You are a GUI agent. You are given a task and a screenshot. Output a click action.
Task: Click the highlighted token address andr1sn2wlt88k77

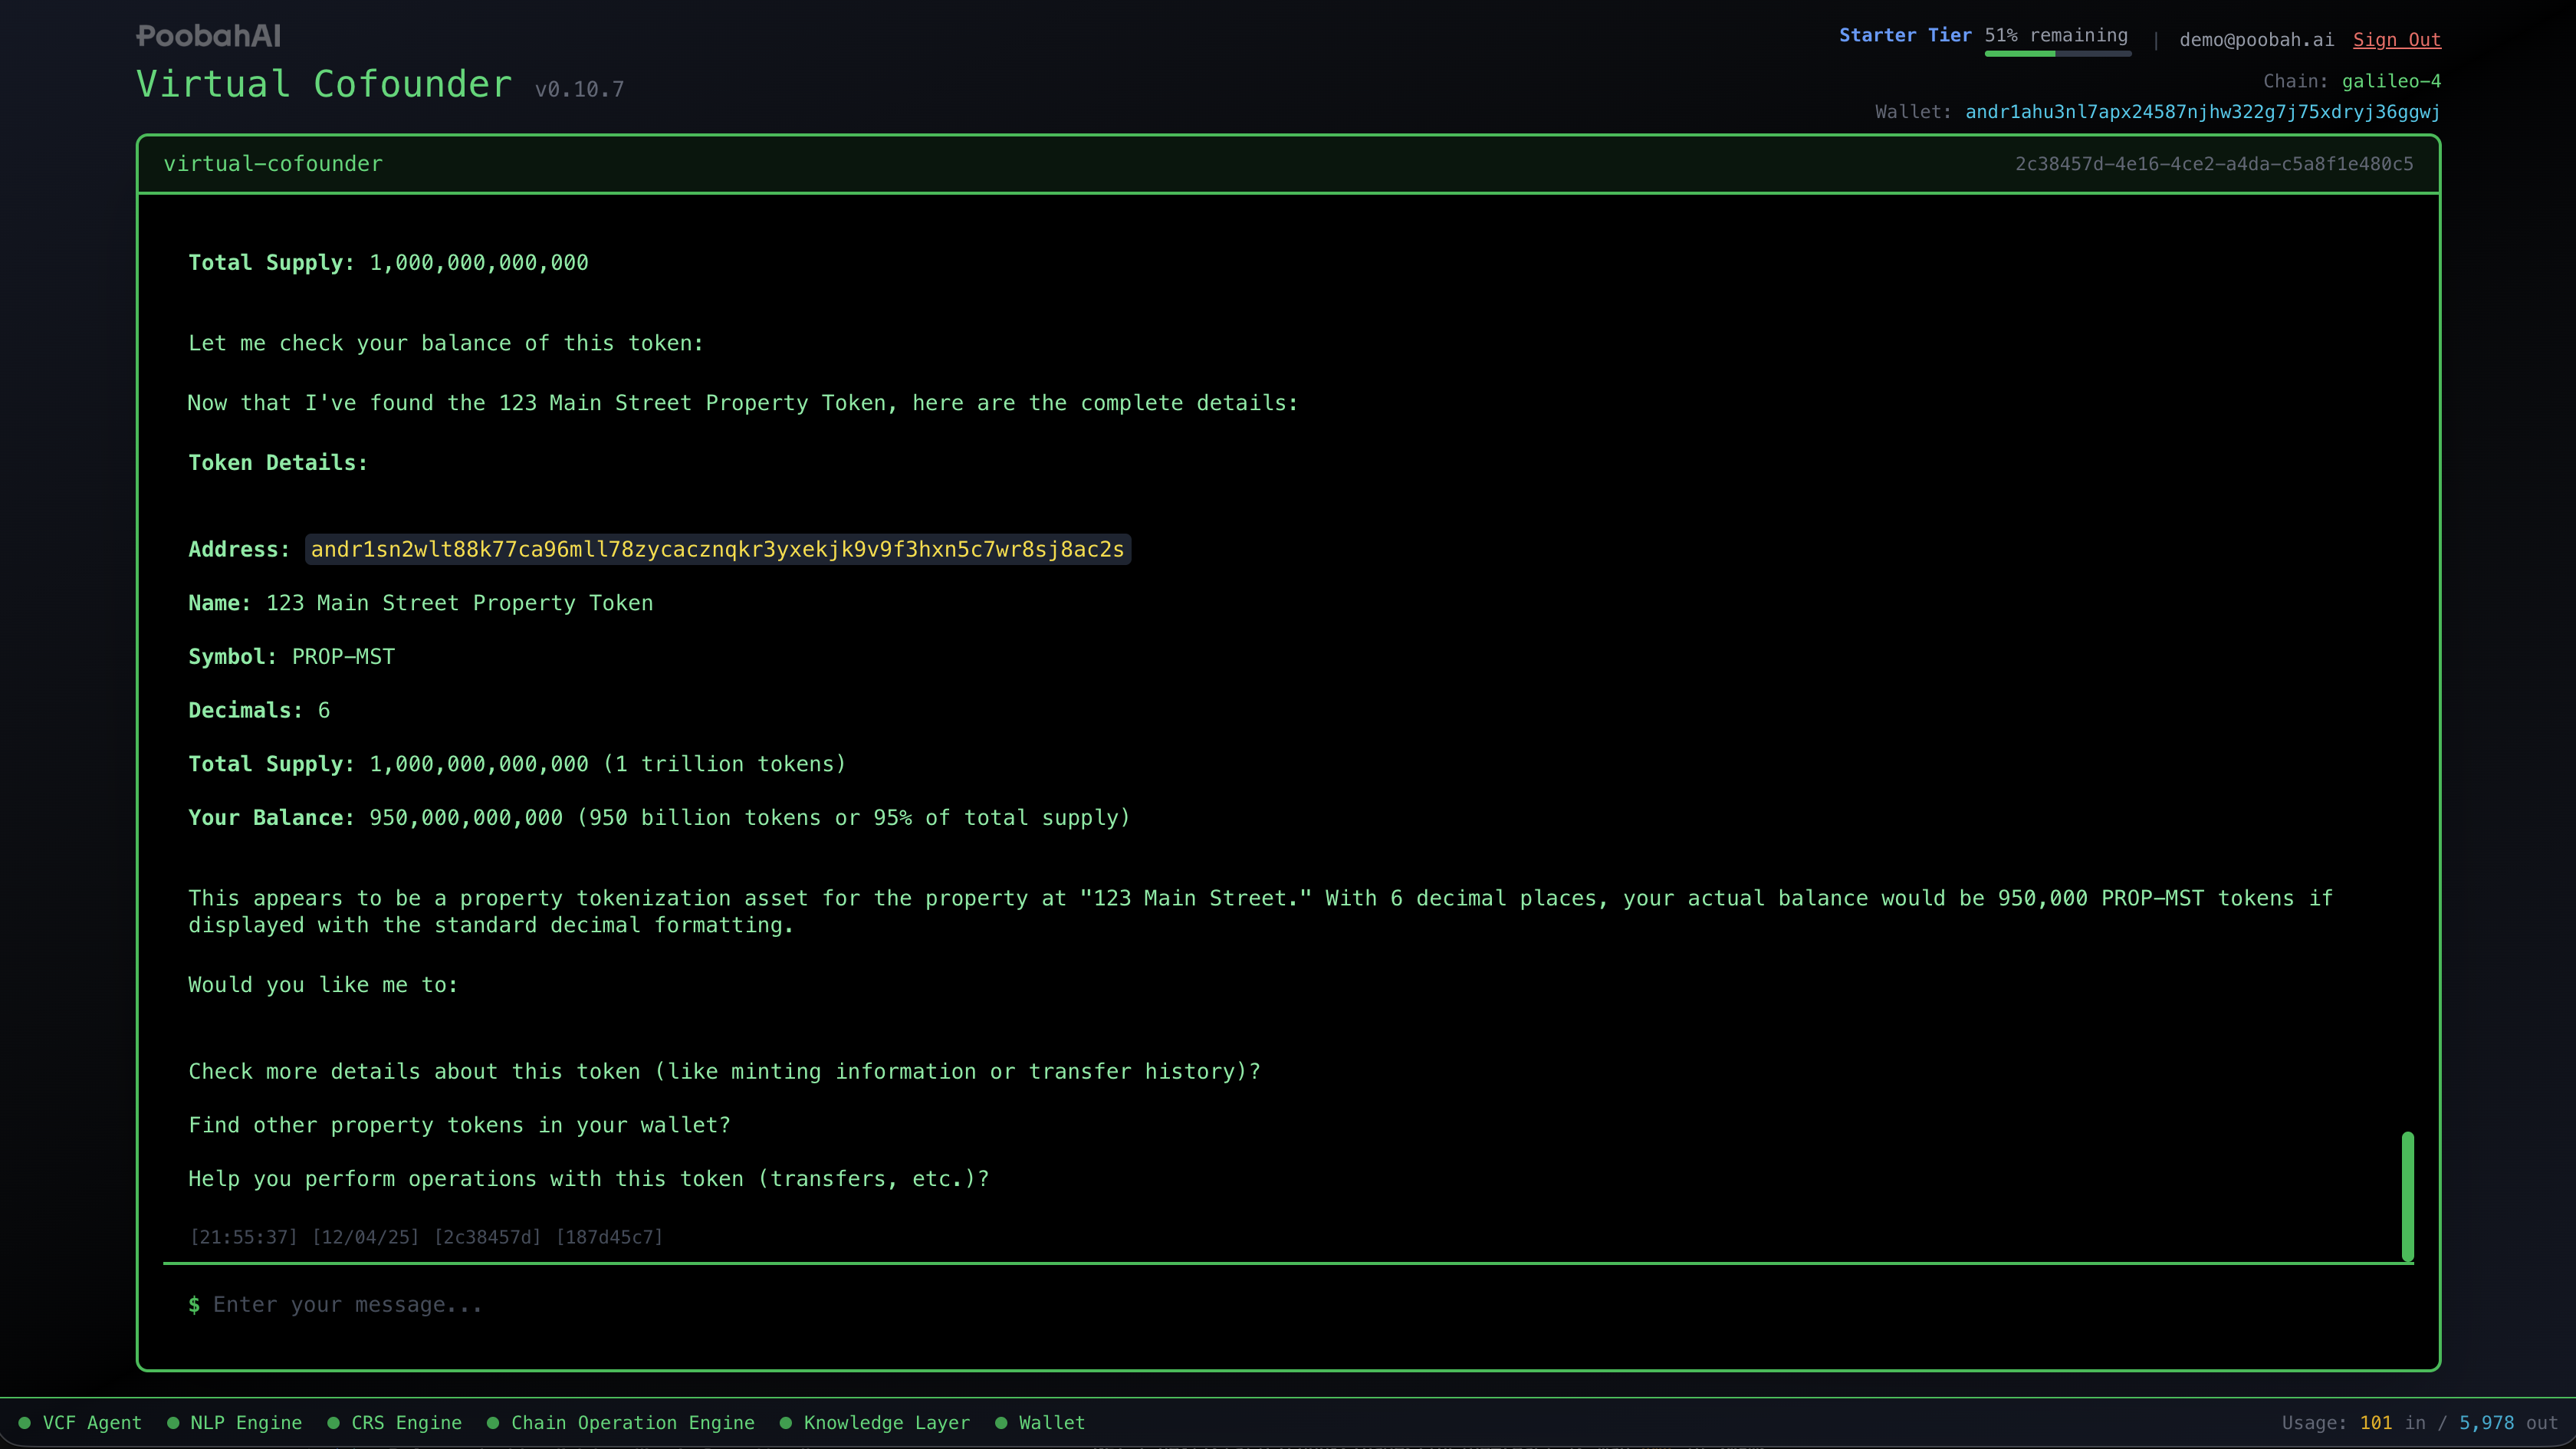(717, 549)
